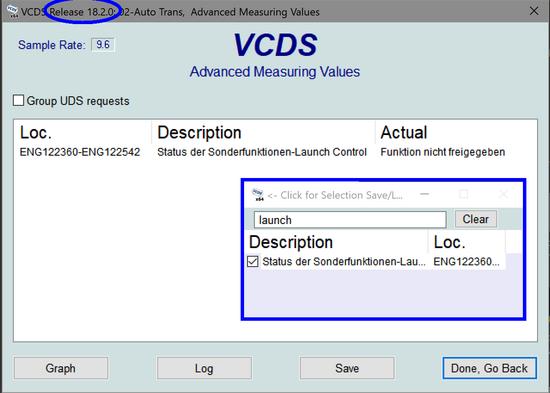Minimize the selection popup window
This screenshot has height=393, width=550.
tap(424, 194)
